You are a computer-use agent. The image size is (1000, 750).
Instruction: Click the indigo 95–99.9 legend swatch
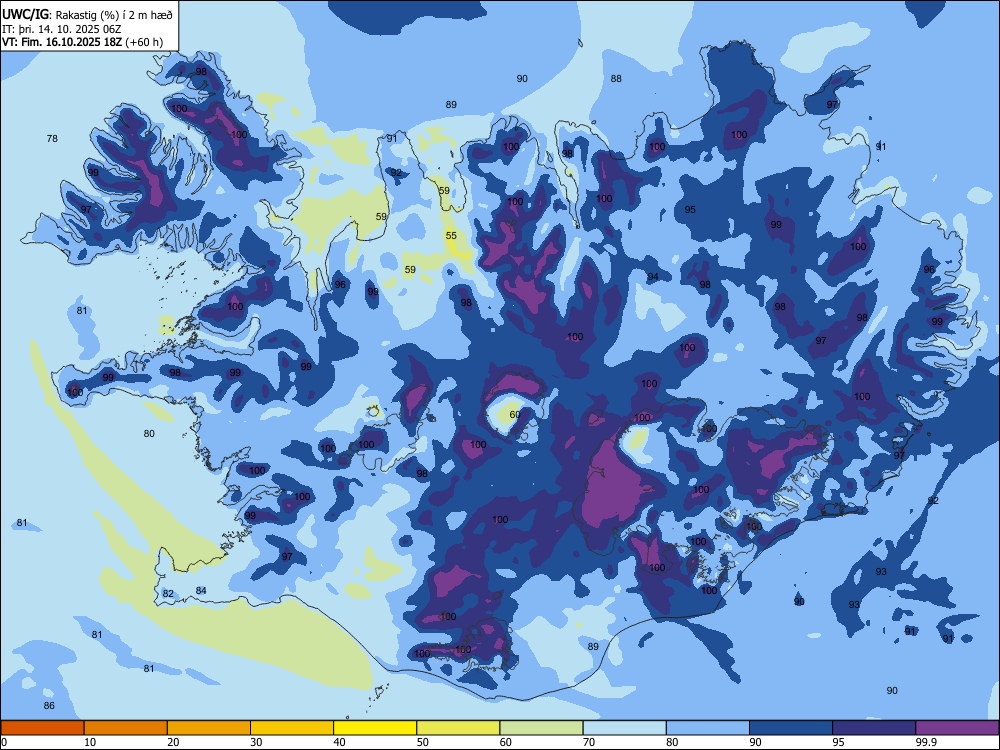[874, 728]
